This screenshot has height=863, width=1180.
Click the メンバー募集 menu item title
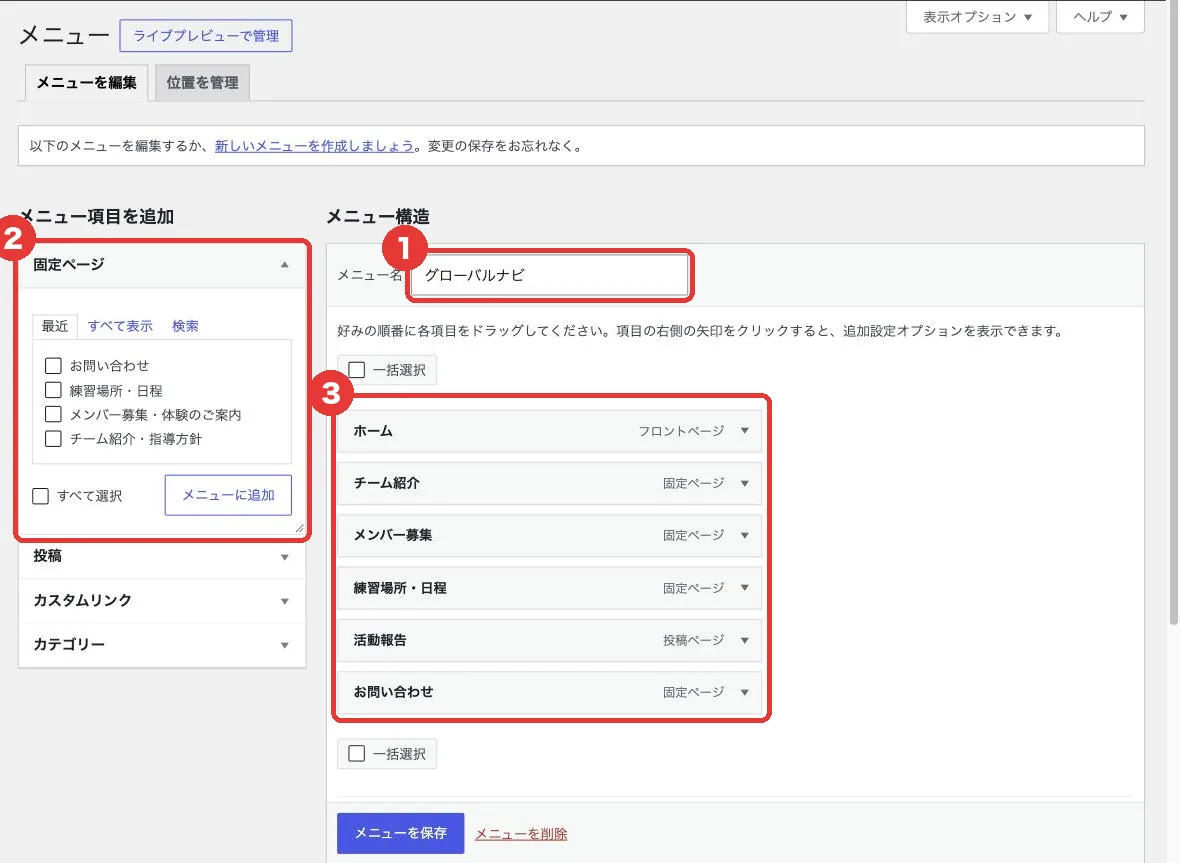393,535
